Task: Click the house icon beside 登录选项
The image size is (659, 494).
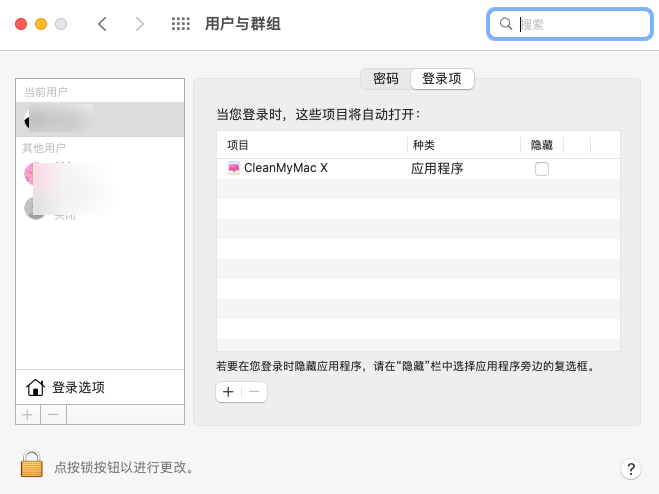Action: [x=35, y=387]
